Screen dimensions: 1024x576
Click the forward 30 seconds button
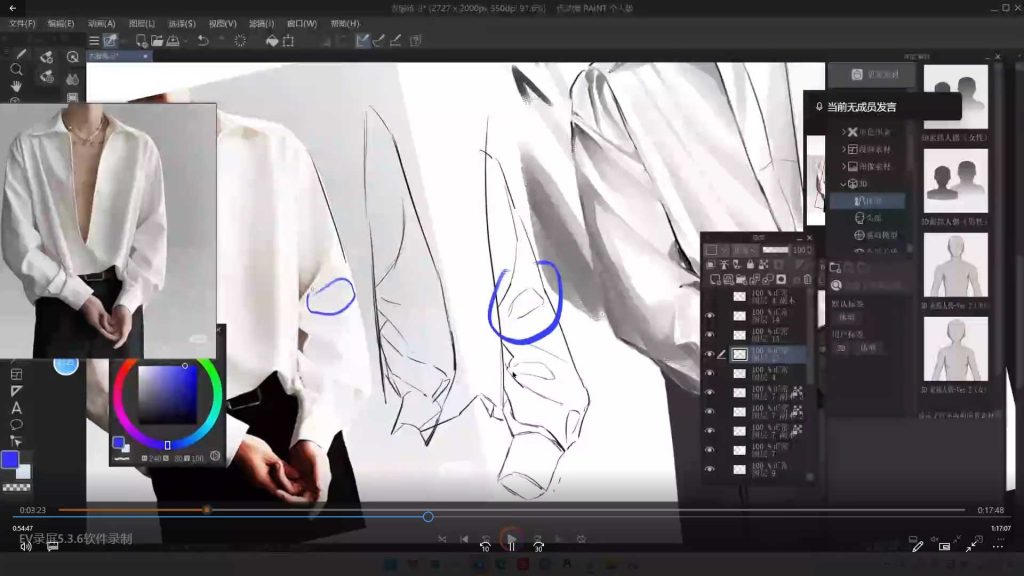tap(538, 546)
